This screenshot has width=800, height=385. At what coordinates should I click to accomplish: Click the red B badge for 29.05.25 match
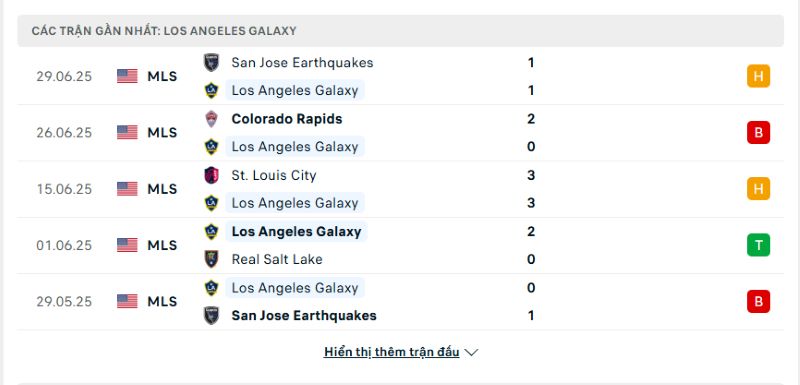(x=759, y=301)
